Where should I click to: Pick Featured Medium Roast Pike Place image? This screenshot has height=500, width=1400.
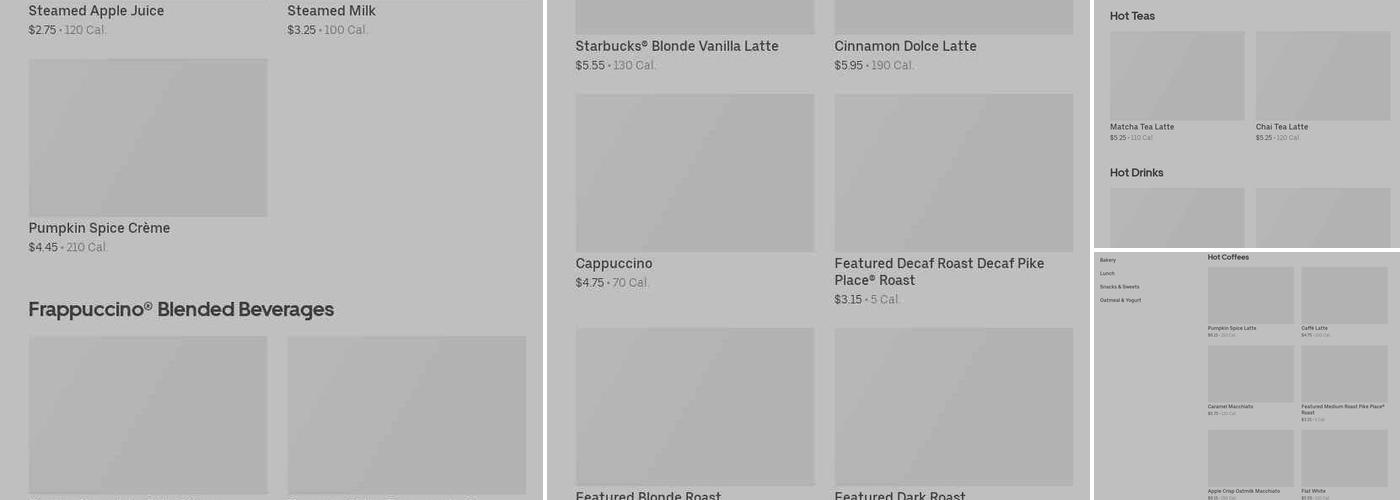(1344, 374)
